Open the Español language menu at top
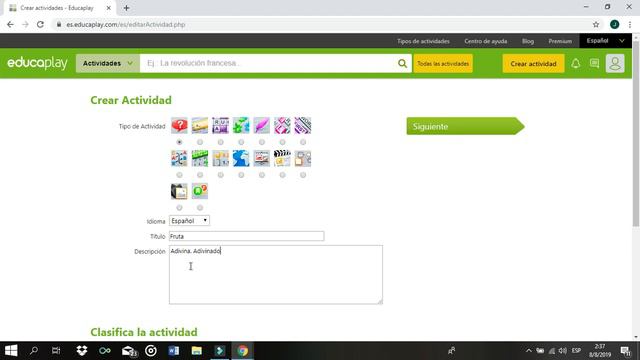Viewport: 640px width, 360px height. [x=605, y=41]
